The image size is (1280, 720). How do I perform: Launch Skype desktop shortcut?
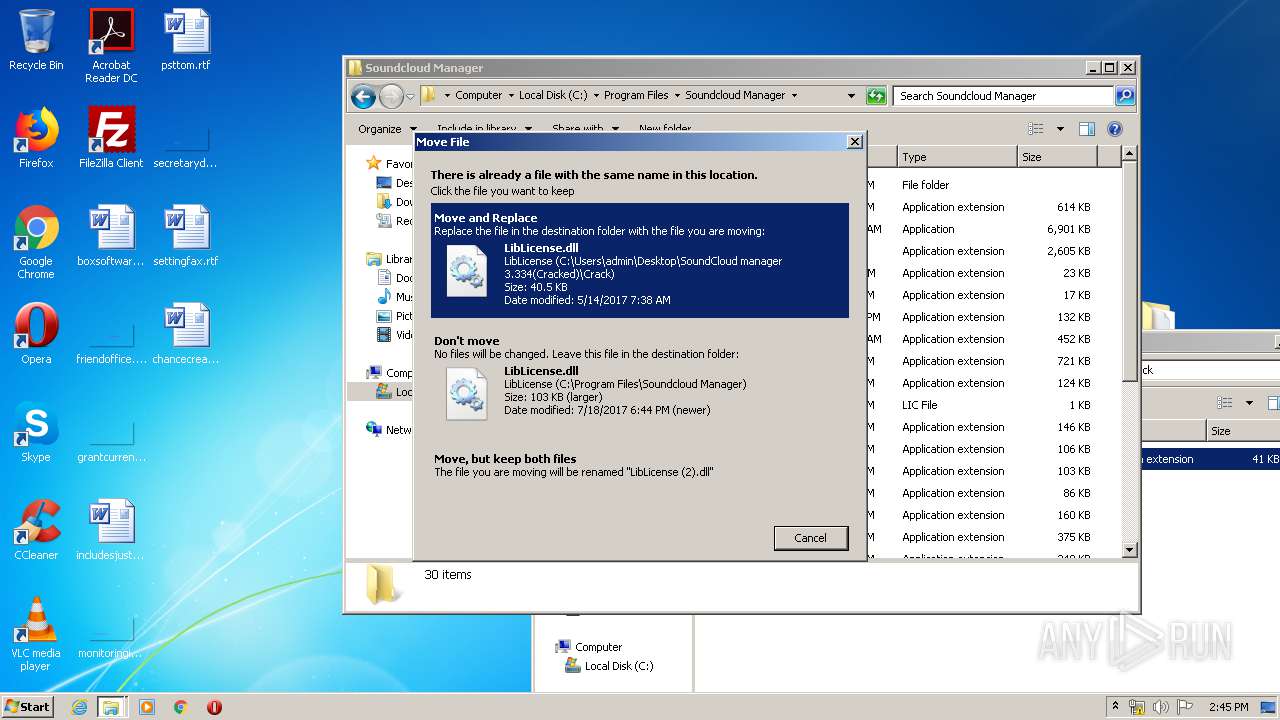[x=36, y=432]
